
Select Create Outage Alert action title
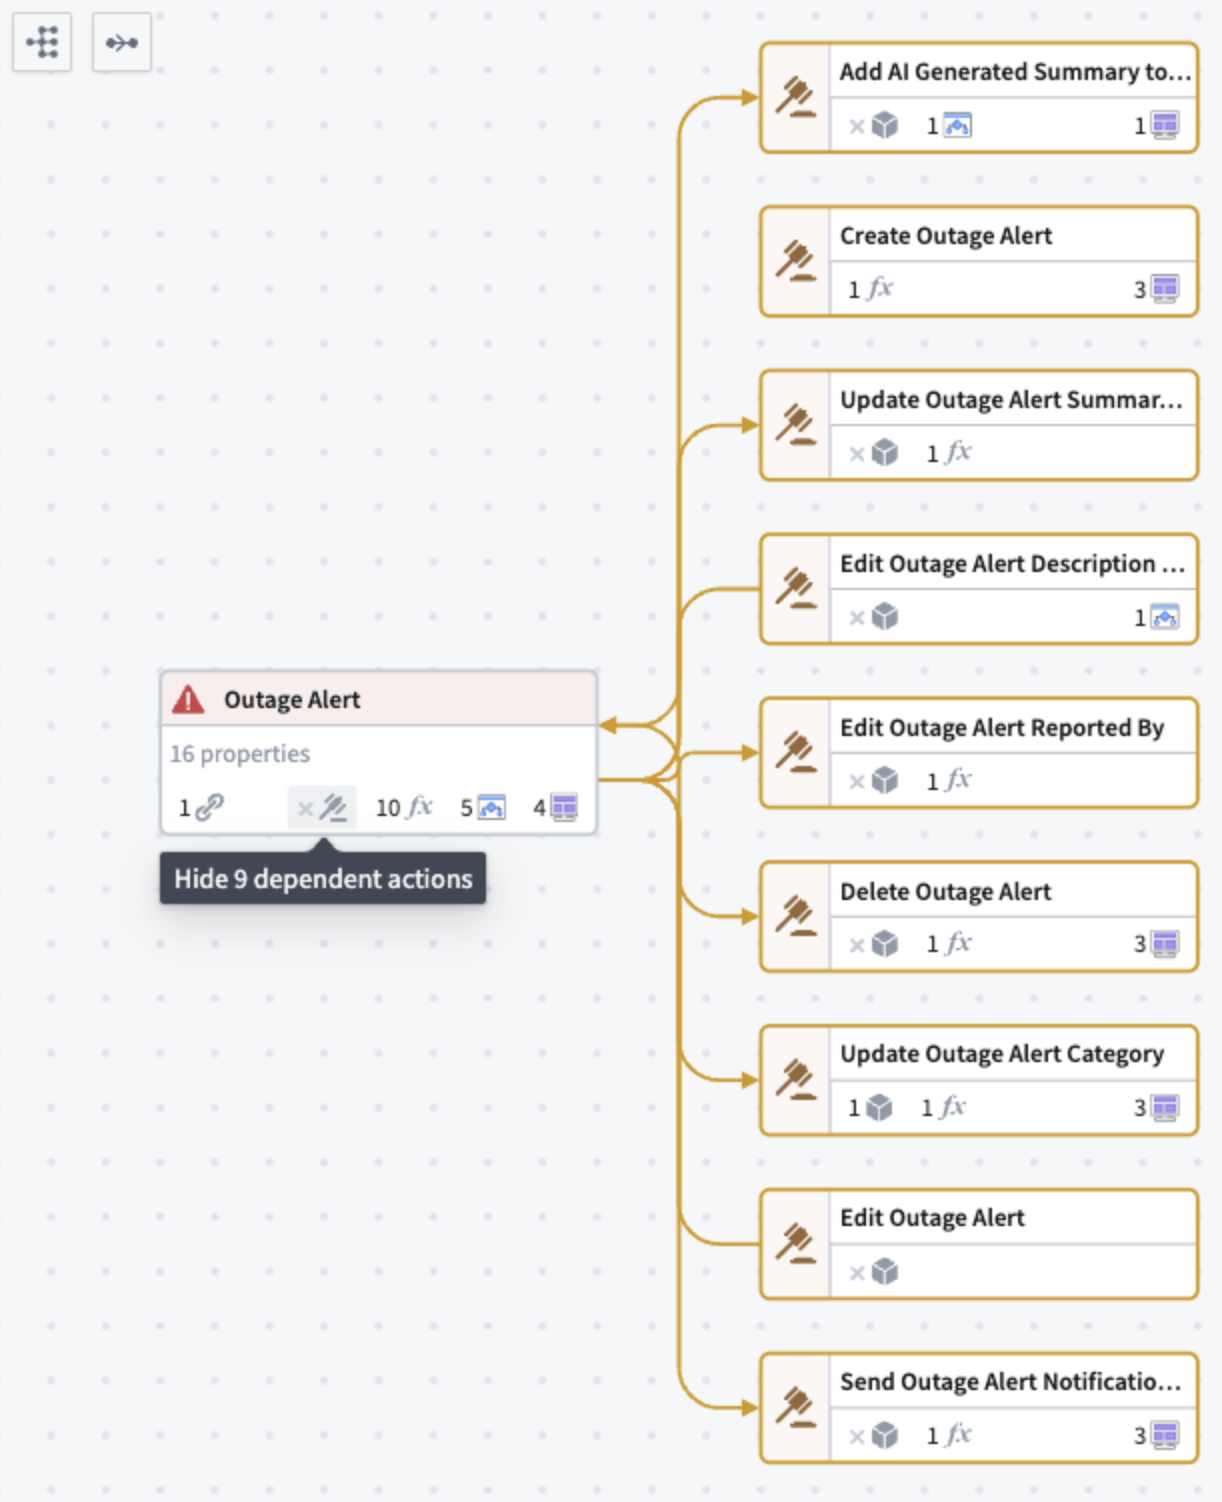(x=946, y=236)
